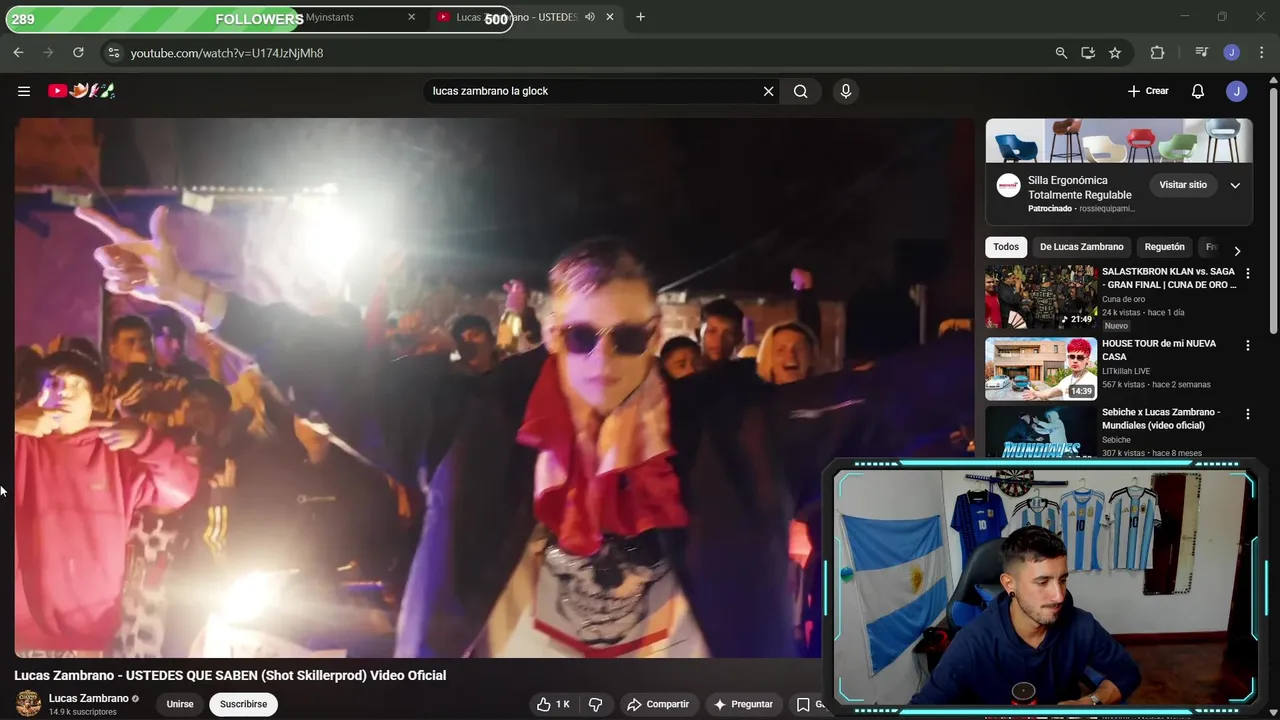1280x720 pixels.
Task: Open Chrome profile avatar in toolbar
Action: pyautogui.click(x=1232, y=53)
